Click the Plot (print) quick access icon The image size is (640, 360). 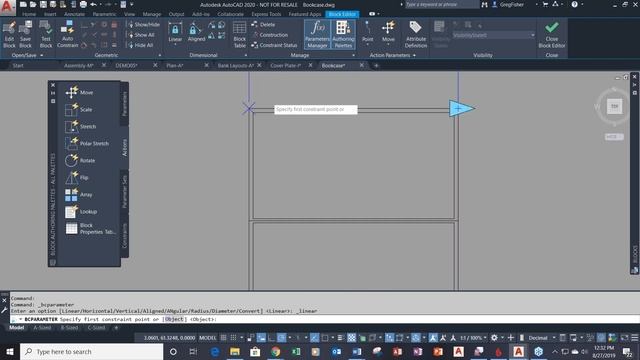tap(83, 4)
